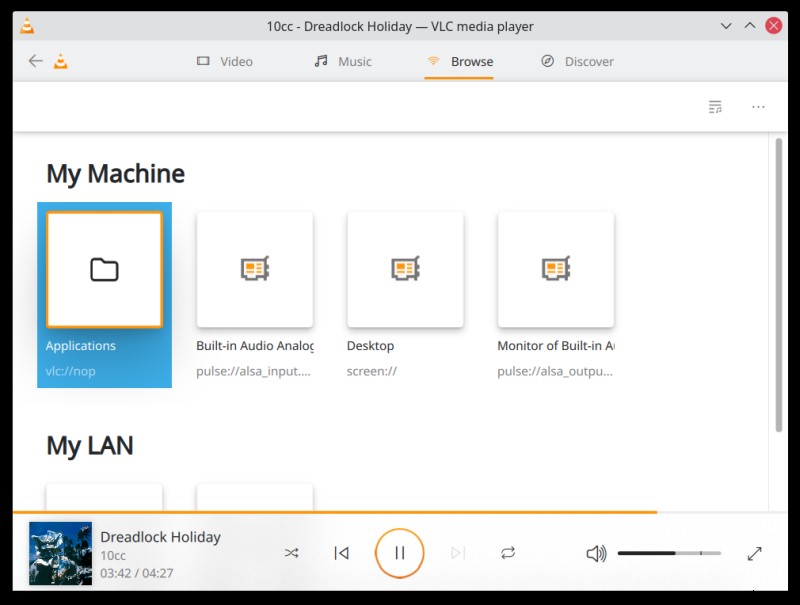The width and height of the screenshot is (800, 605).
Task: Click the VLC cone icon beside back arrow
Action: pyautogui.click(x=61, y=61)
